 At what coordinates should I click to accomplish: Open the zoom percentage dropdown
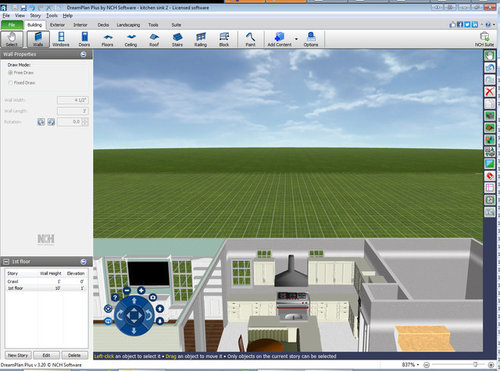tap(418, 365)
